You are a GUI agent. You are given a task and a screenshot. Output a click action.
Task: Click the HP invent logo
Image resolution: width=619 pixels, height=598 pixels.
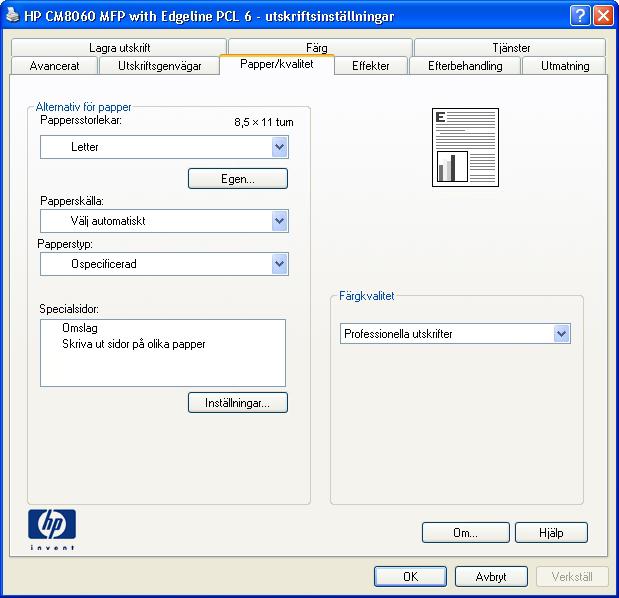pyautogui.click(x=52, y=530)
